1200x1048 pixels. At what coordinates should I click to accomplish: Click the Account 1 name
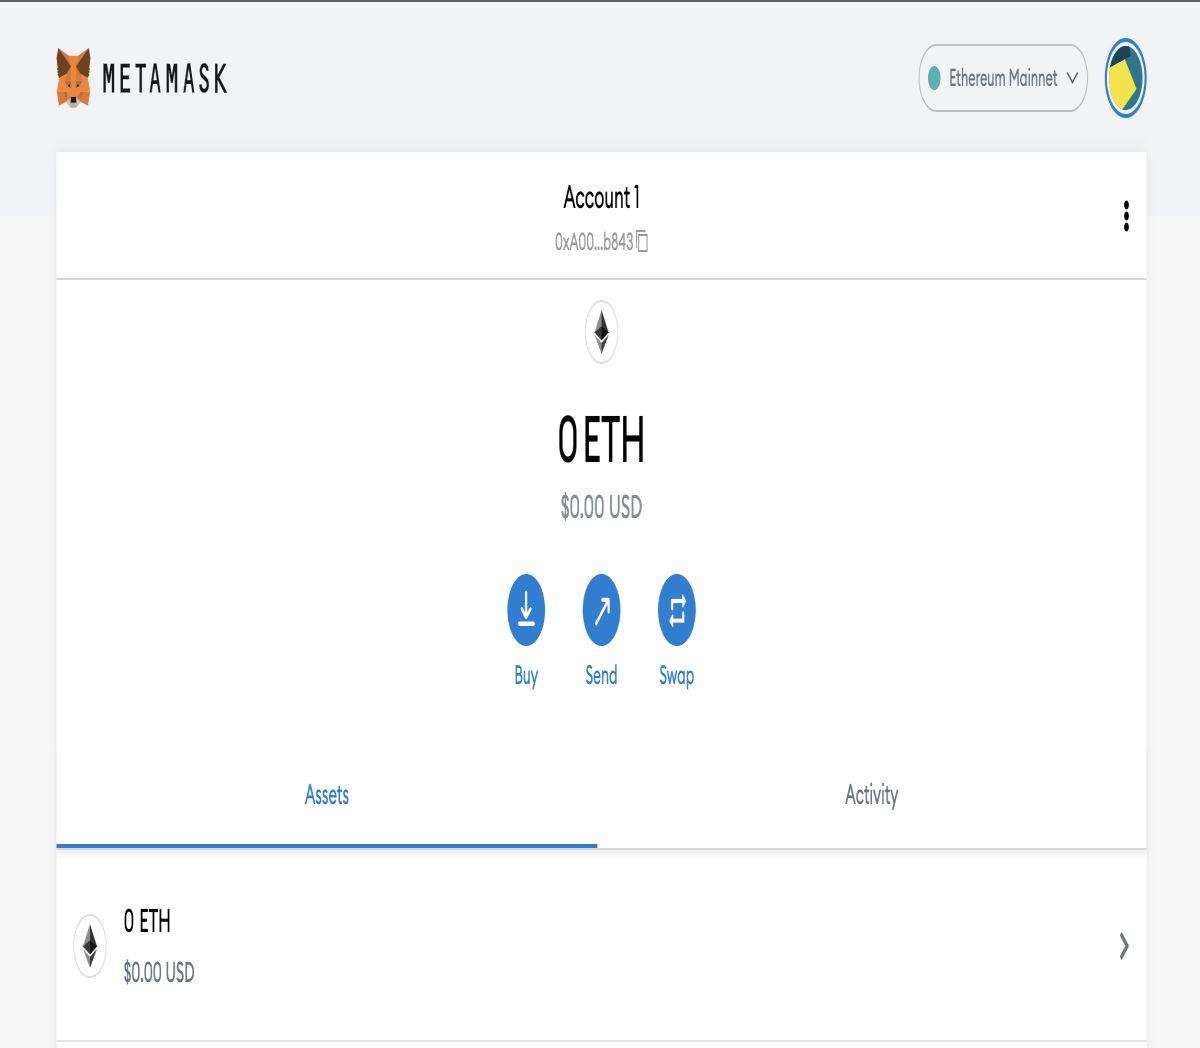point(601,198)
